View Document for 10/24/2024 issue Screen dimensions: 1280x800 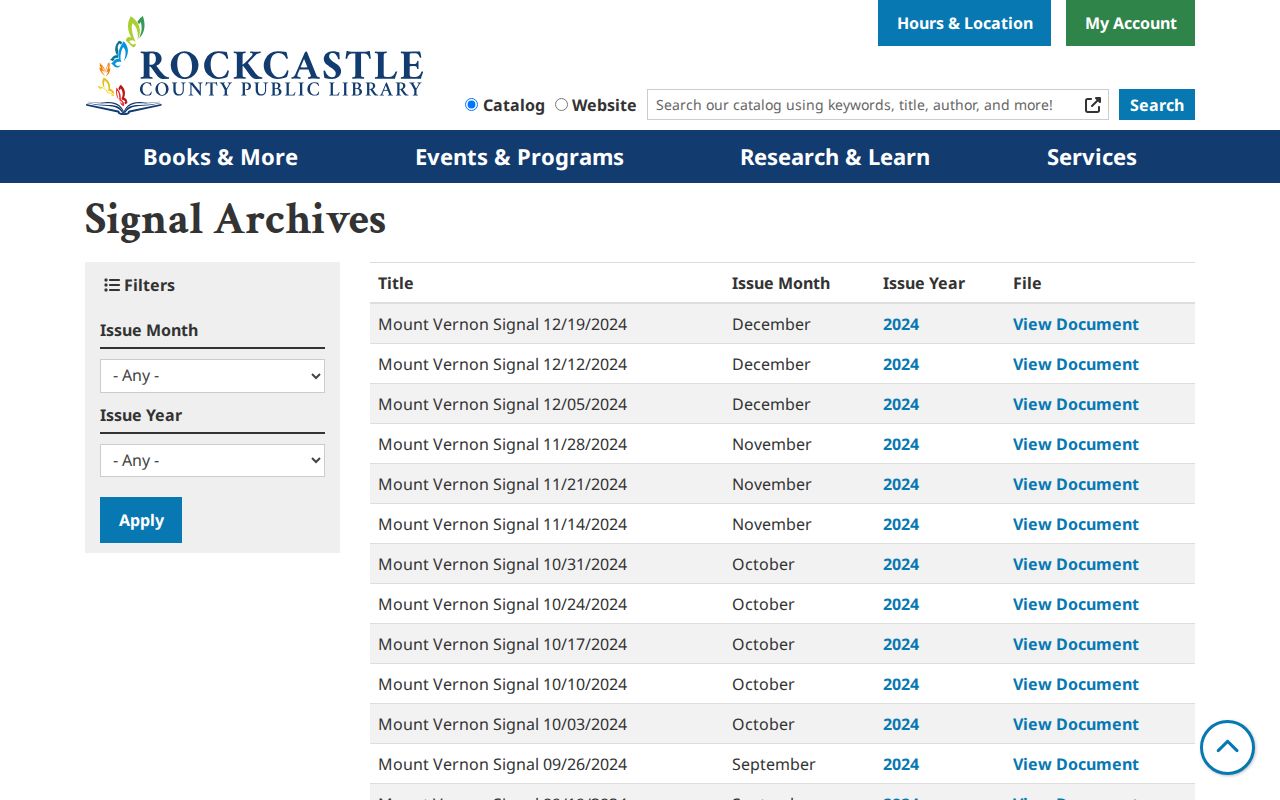(x=1076, y=604)
